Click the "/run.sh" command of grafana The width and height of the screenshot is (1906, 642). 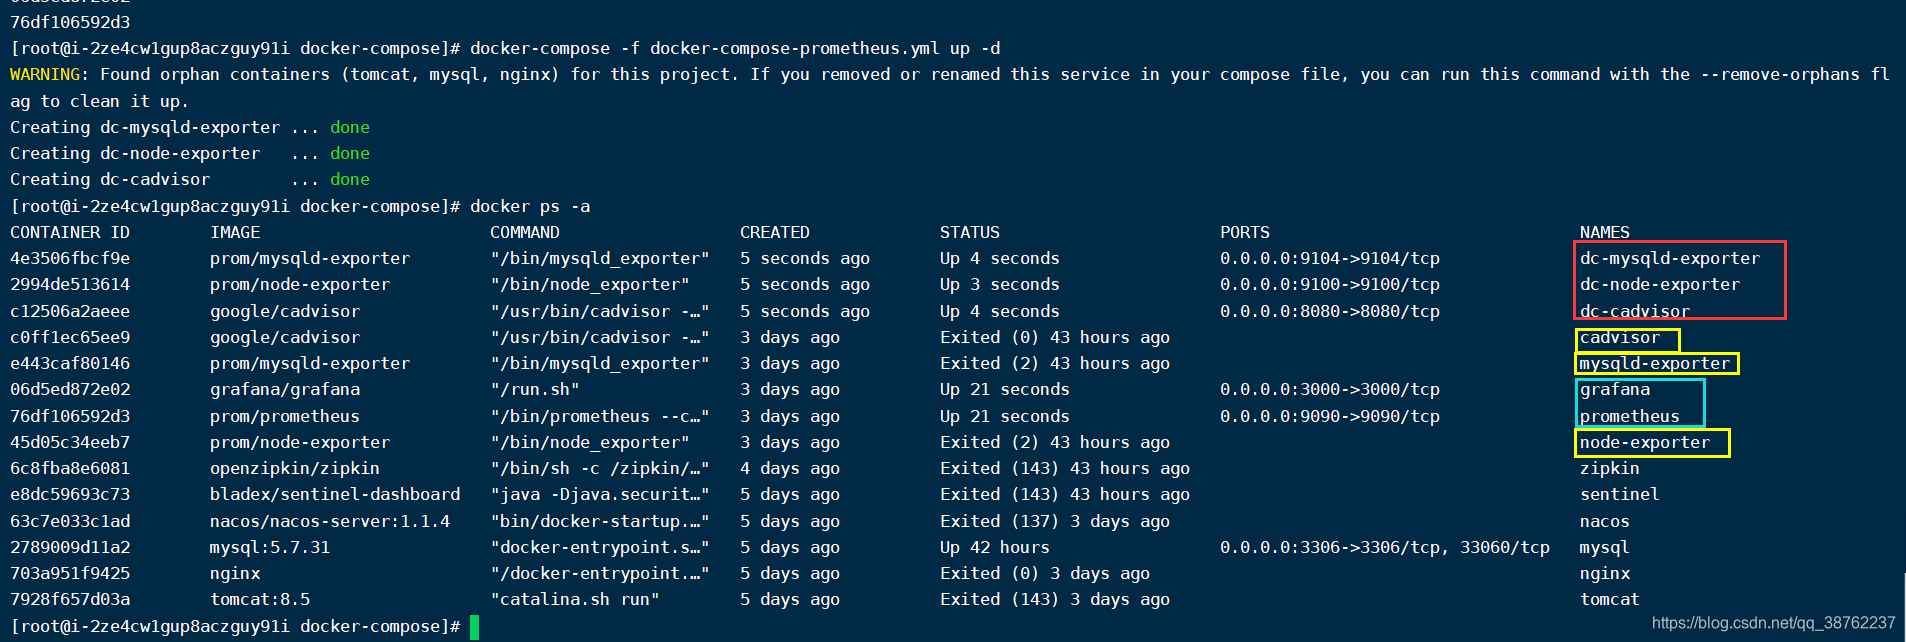pyautogui.click(x=535, y=389)
